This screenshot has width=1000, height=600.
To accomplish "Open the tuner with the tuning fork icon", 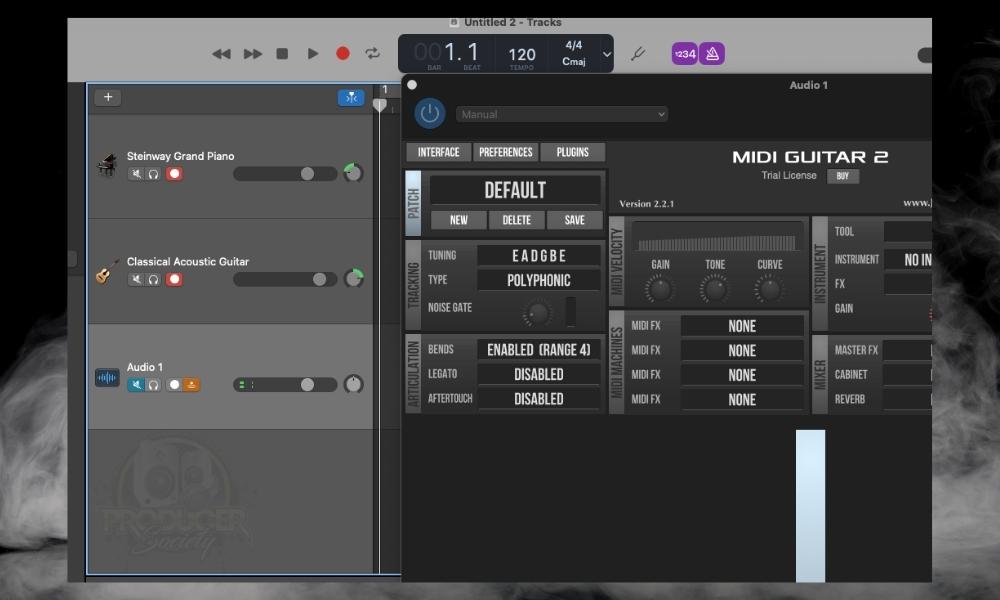I will 637,54.
